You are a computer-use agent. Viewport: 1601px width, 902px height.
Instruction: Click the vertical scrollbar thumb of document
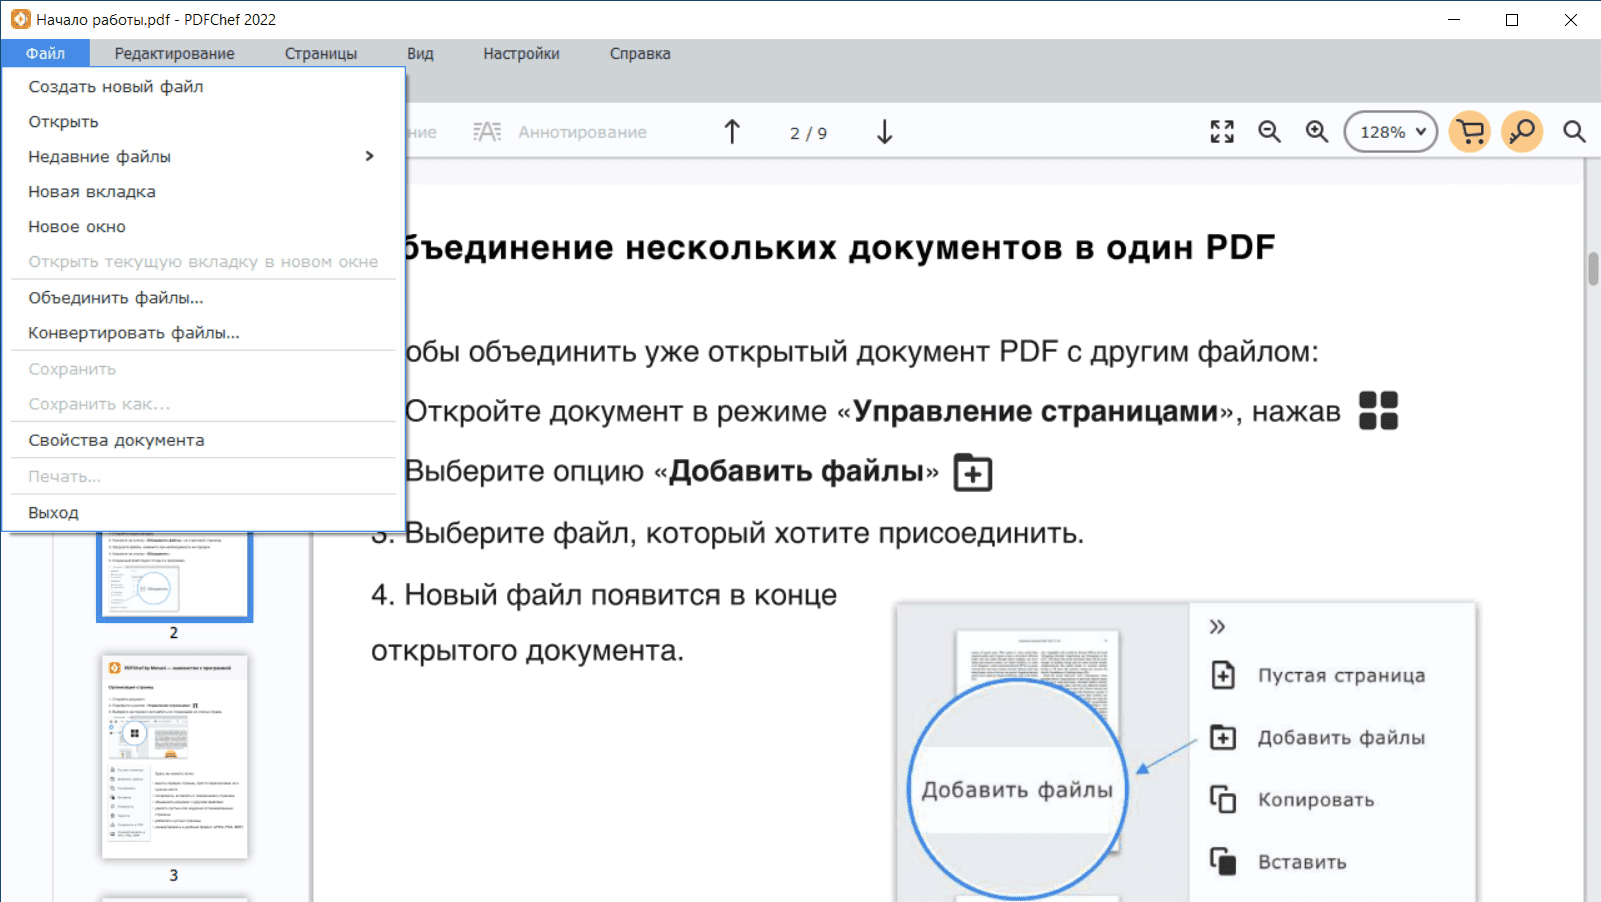(x=1593, y=270)
